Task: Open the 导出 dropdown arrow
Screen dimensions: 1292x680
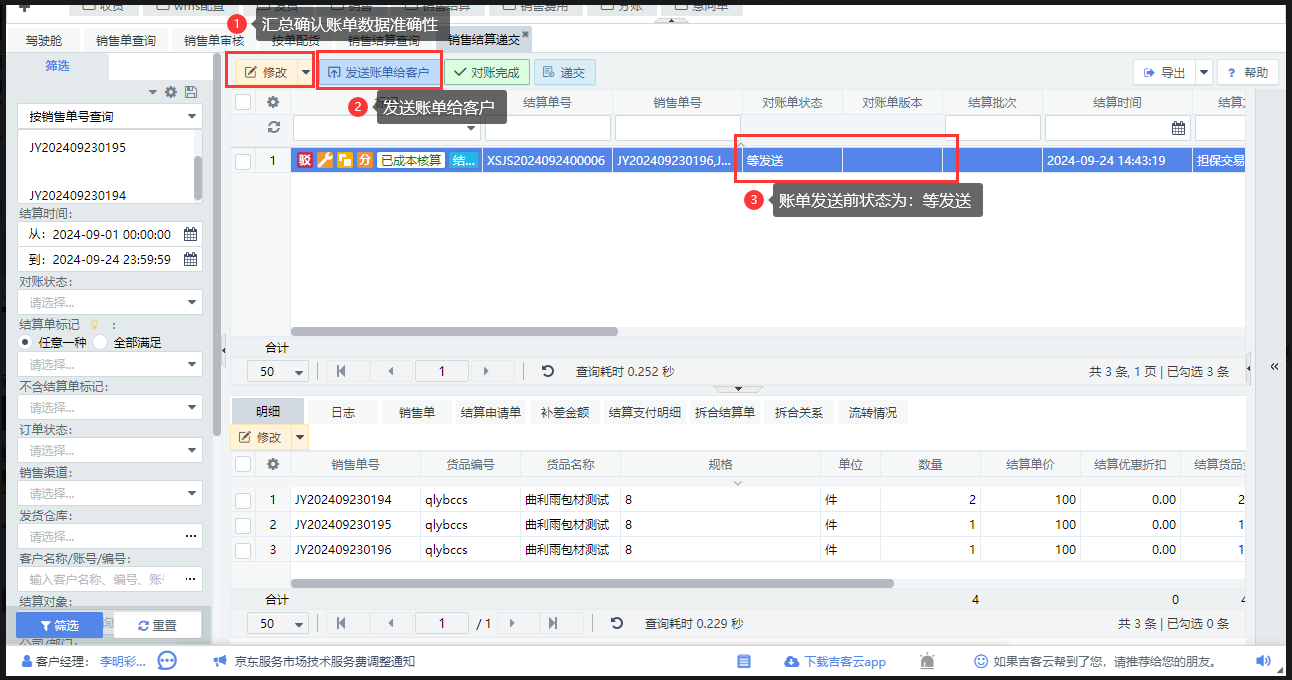Action: point(1204,72)
